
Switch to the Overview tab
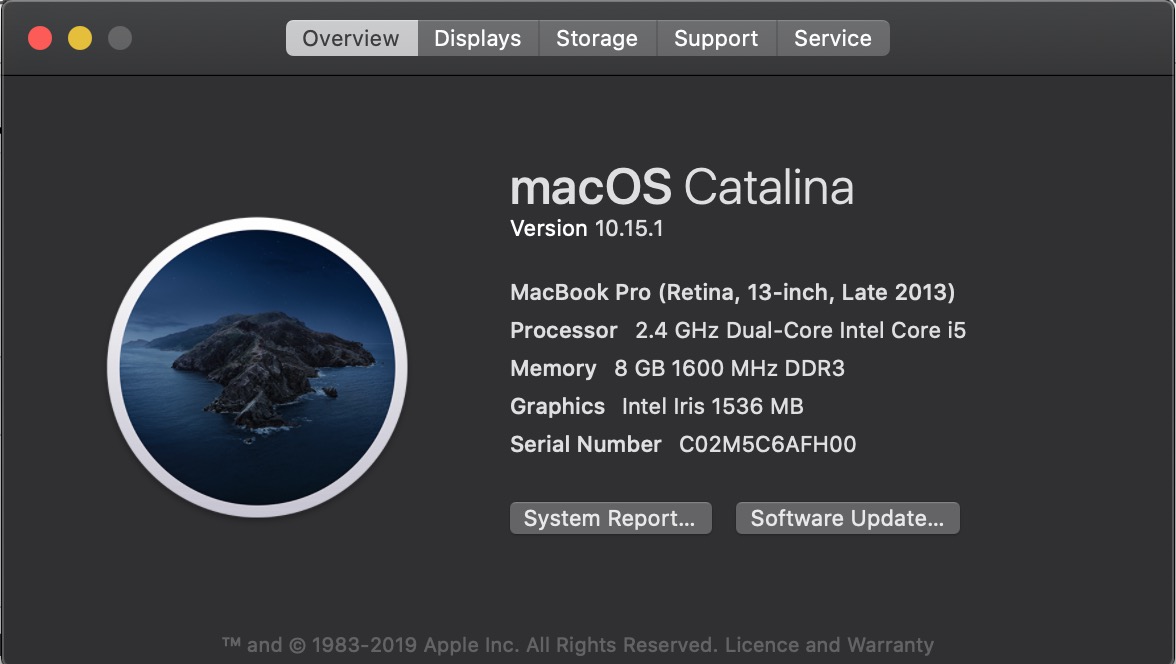[351, 39]
